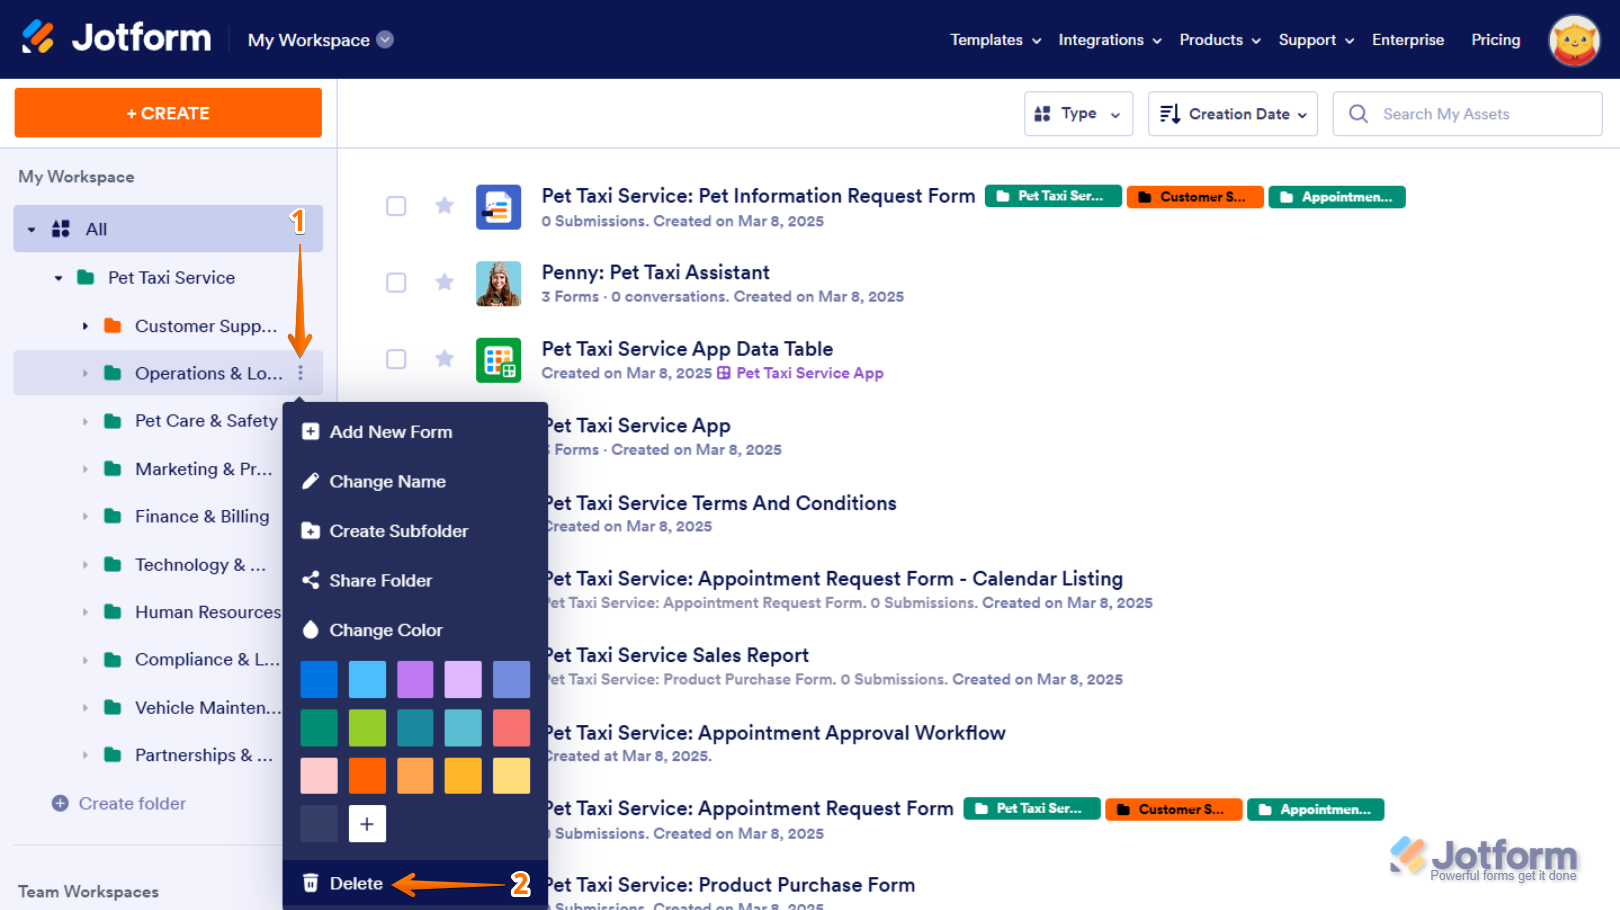Viewport: 1620px width, 910px height.
Task: Click the search magnifier icon
Action: 1358,114
